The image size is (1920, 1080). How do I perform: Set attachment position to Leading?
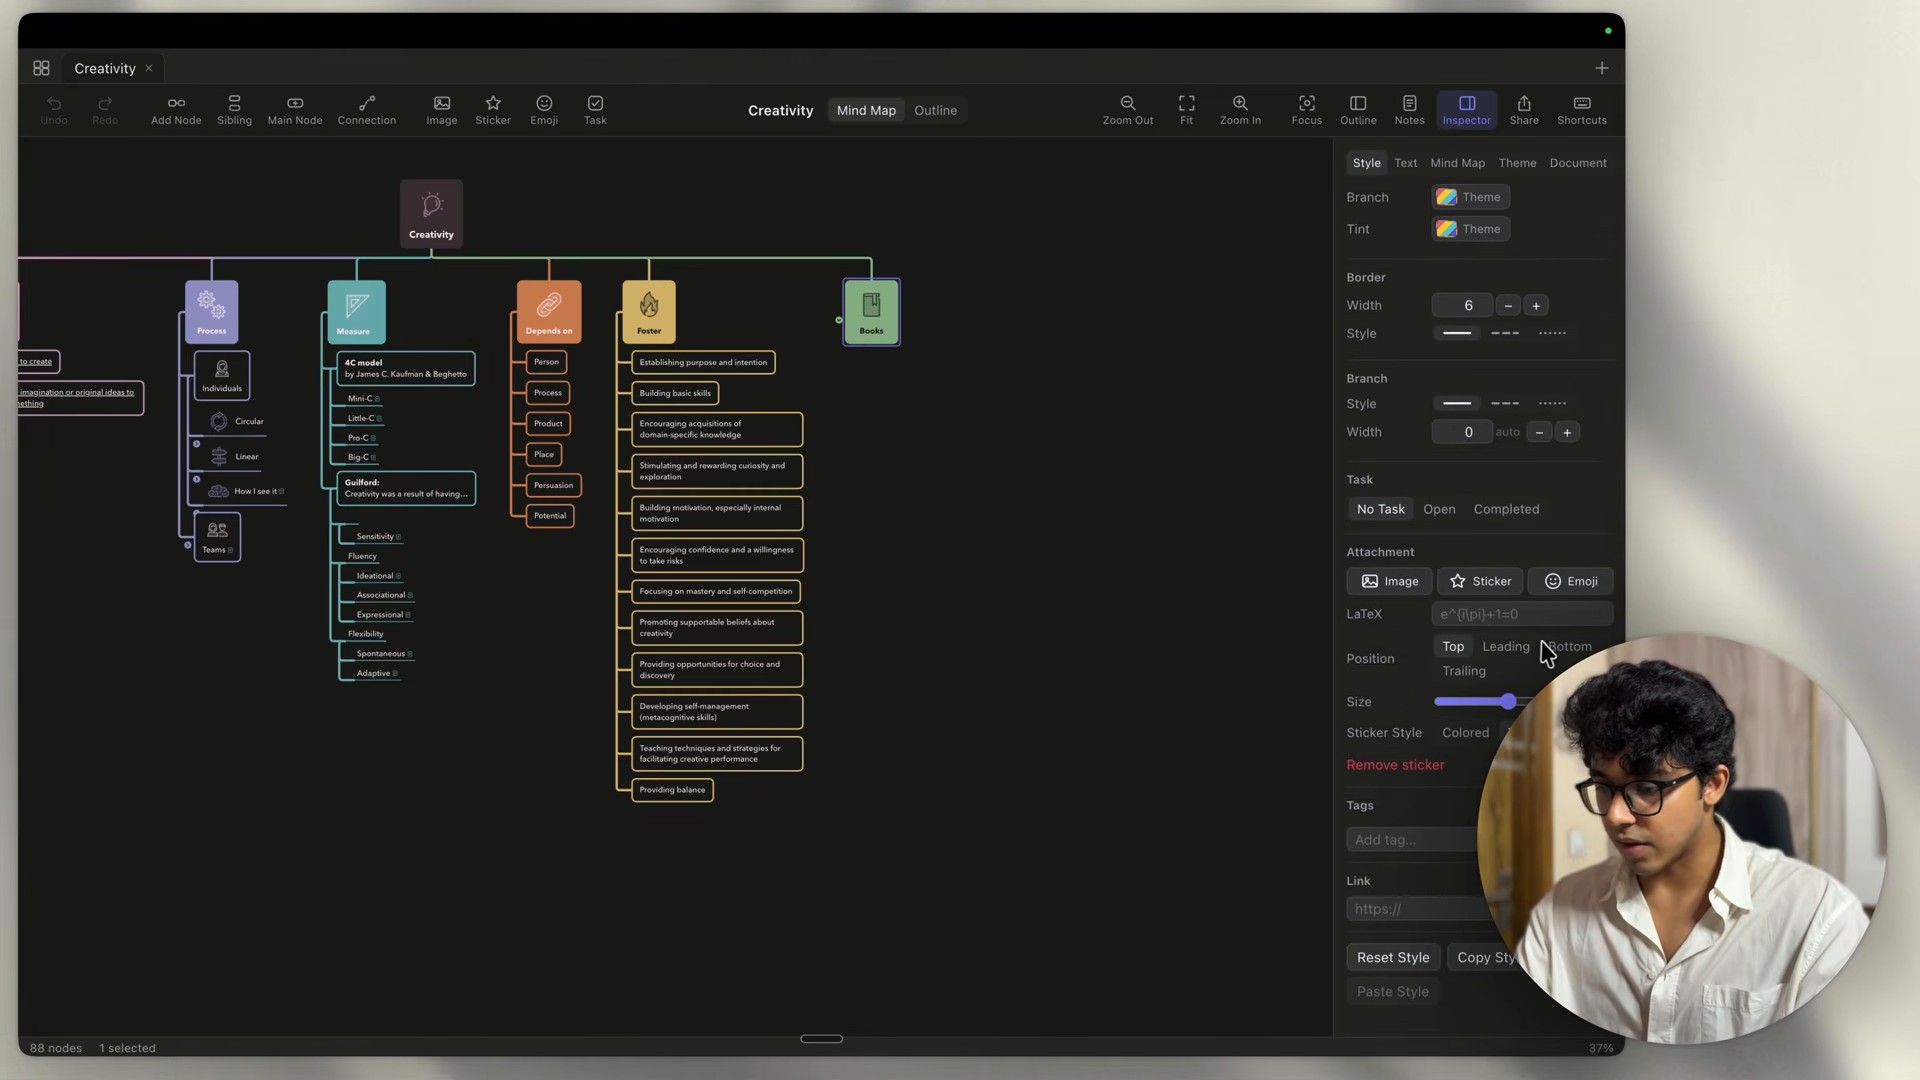click(x=1506, y=647)
